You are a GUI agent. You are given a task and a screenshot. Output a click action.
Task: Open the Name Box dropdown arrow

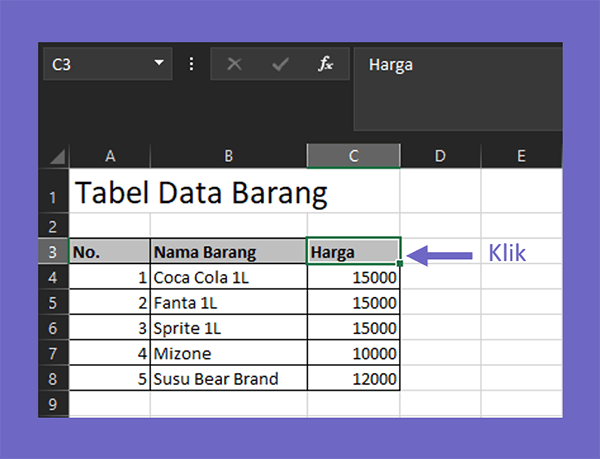click(x=159, y=63)
